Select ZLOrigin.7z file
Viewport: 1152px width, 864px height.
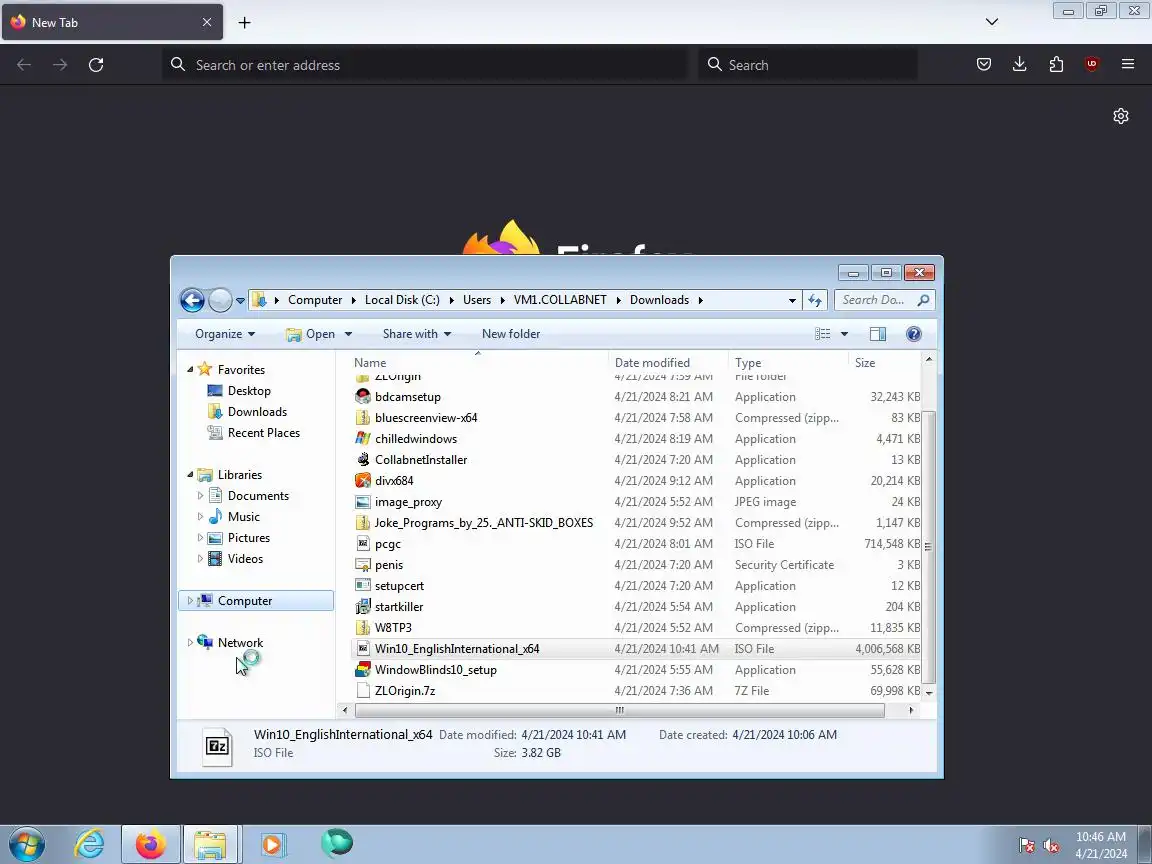coord(405,691)
